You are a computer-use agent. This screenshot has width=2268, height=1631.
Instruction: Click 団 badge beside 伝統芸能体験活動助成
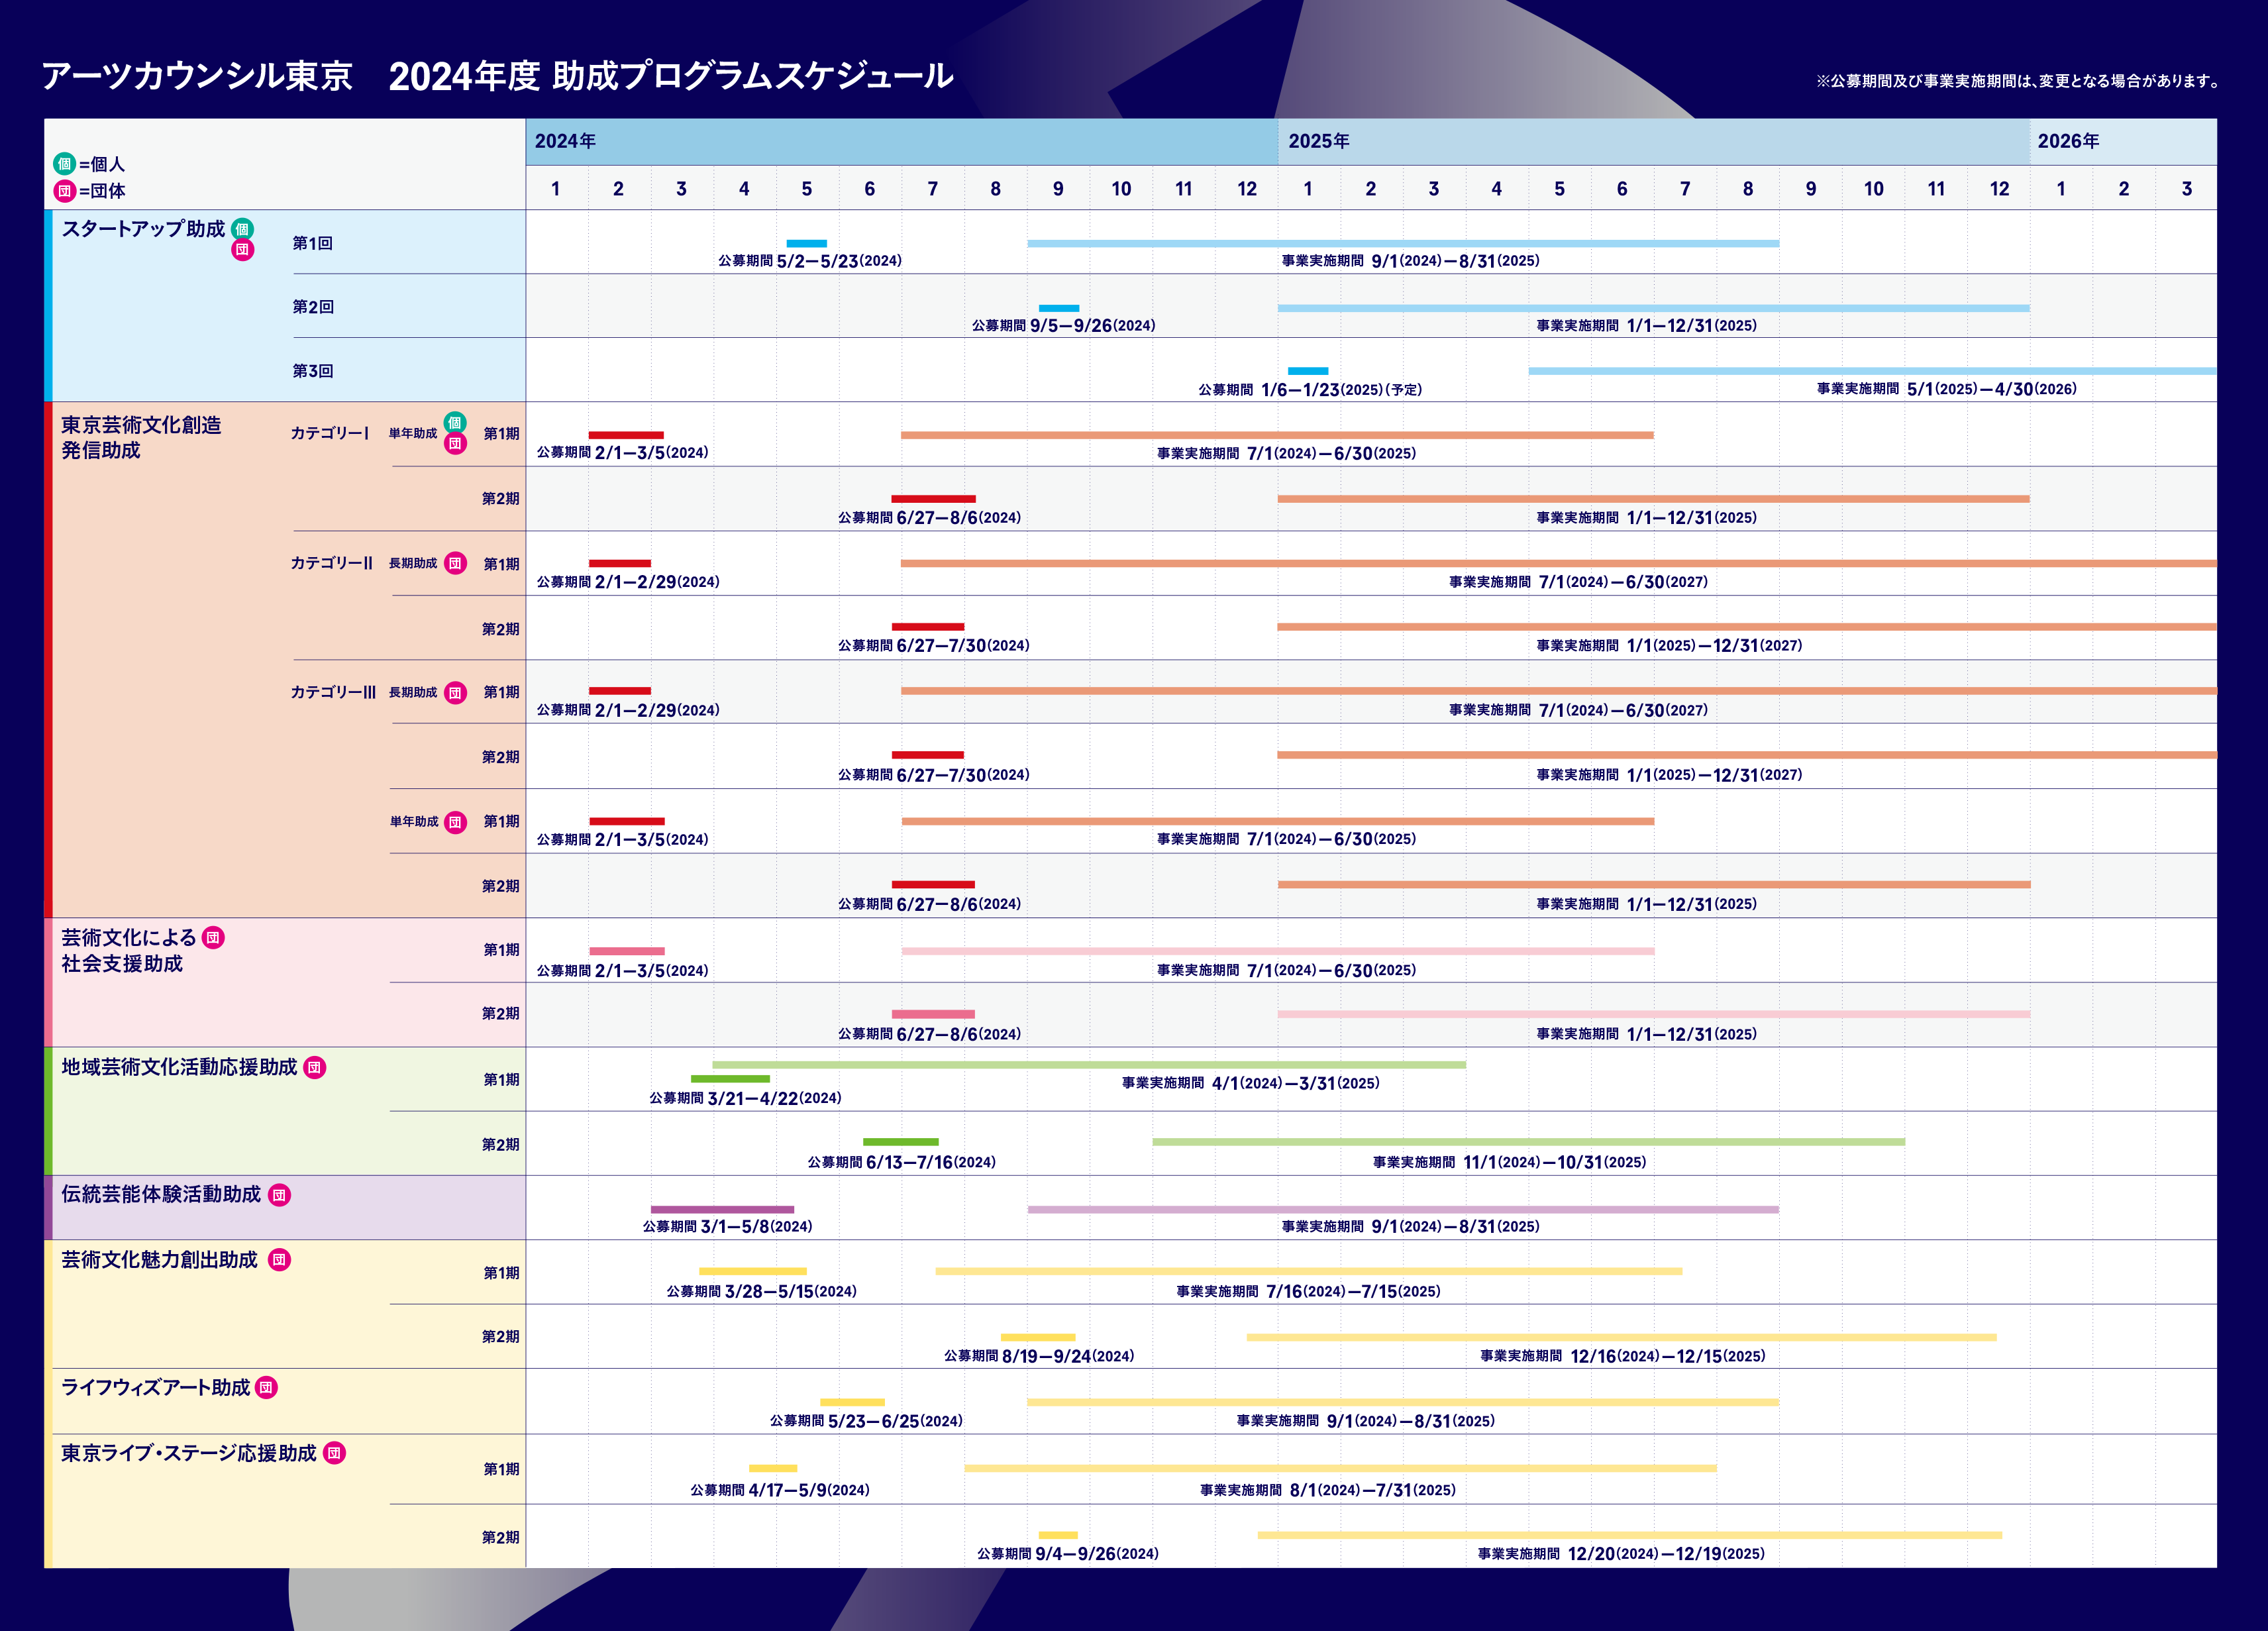point(279,1194)
